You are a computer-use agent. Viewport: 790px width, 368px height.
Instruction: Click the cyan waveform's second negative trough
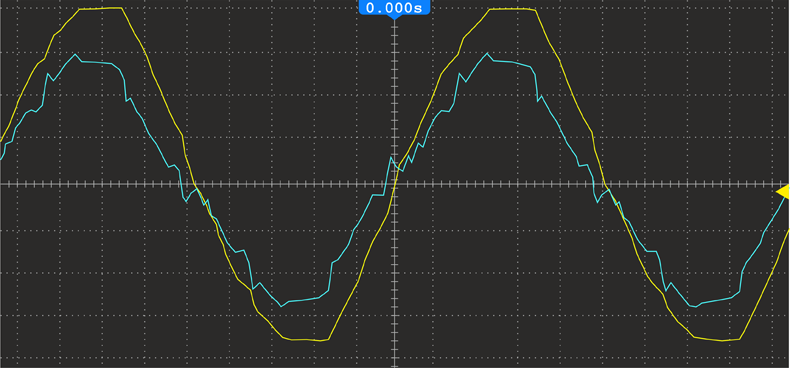[x=694, y=306]
